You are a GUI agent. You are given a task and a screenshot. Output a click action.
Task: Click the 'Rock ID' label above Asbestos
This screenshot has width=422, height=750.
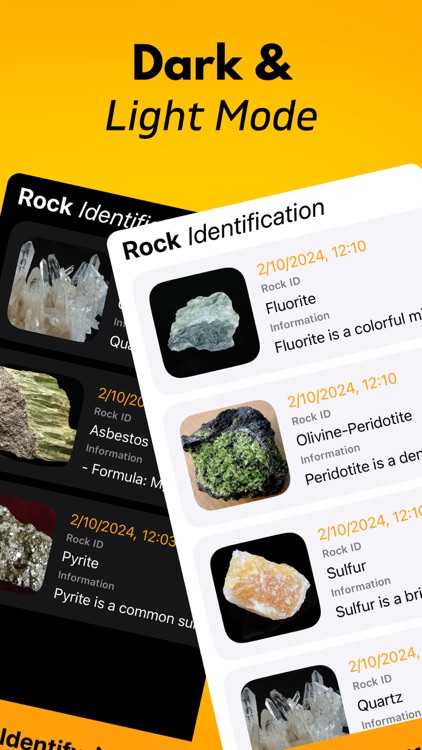coord(112,414)
